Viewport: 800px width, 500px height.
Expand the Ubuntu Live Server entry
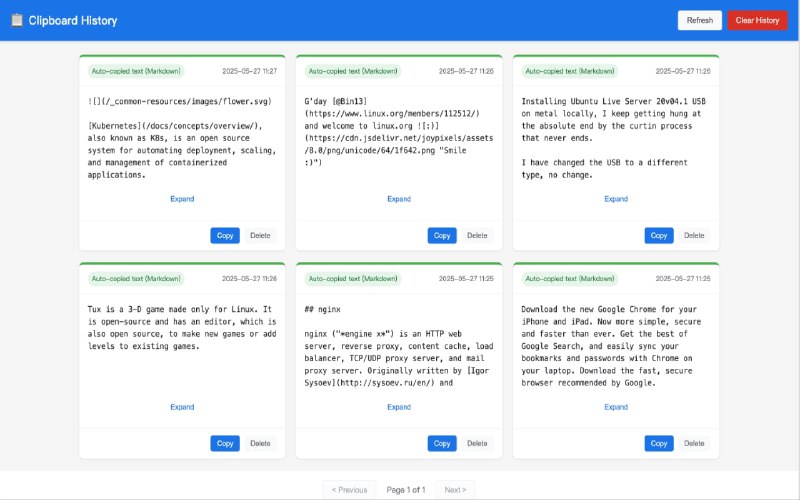[616, 199]
